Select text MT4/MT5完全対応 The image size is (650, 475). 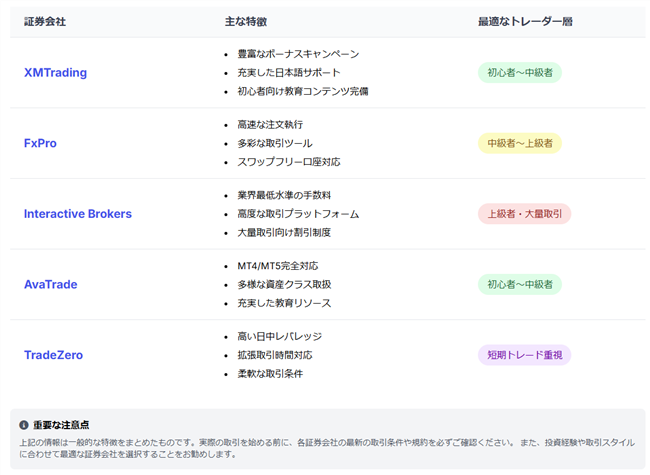[278, 266]
